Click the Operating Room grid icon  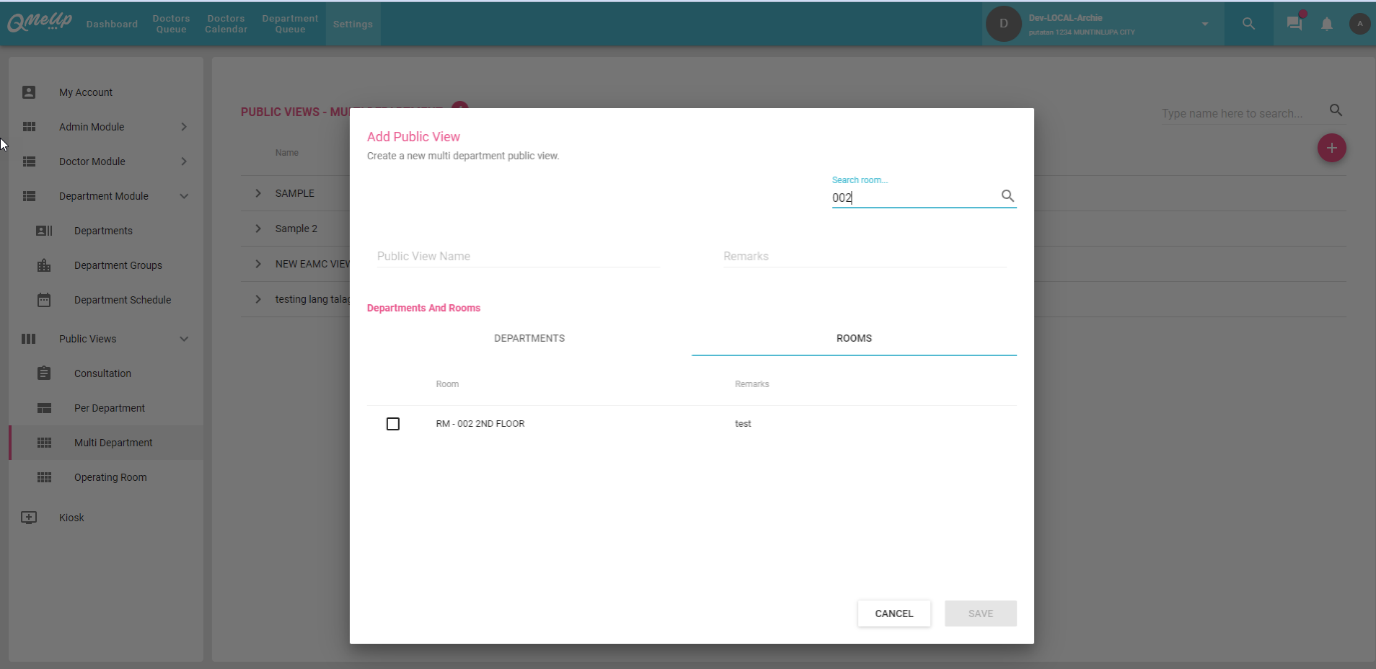coord(44,478)
